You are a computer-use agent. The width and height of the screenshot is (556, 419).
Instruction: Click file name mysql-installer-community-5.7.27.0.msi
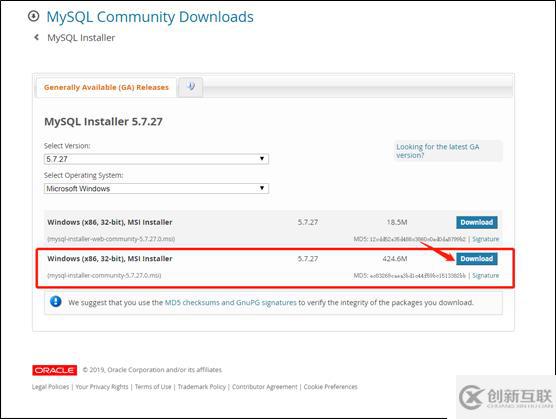[104, 275]
